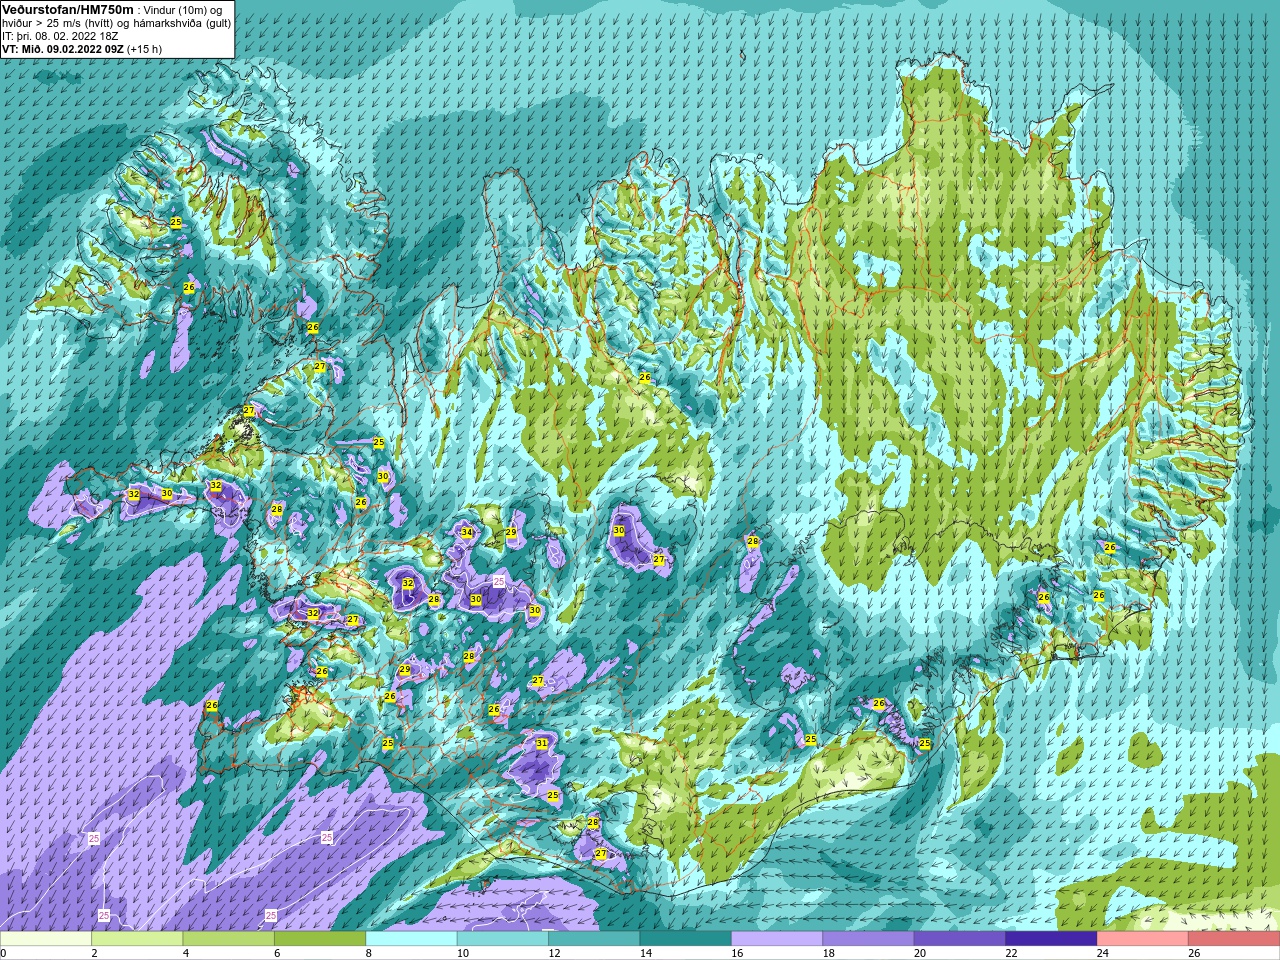Click the legend scale number 10
1280x960 pixels.
coord(463,953)
